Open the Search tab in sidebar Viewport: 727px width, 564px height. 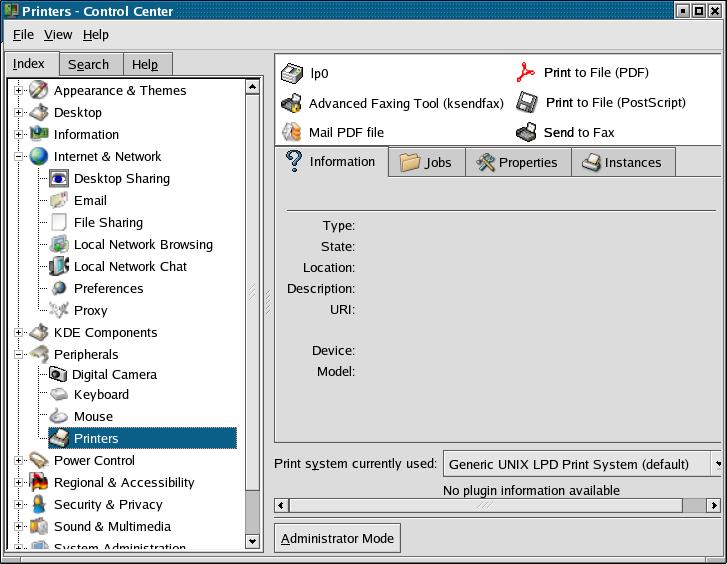point(88,64)
